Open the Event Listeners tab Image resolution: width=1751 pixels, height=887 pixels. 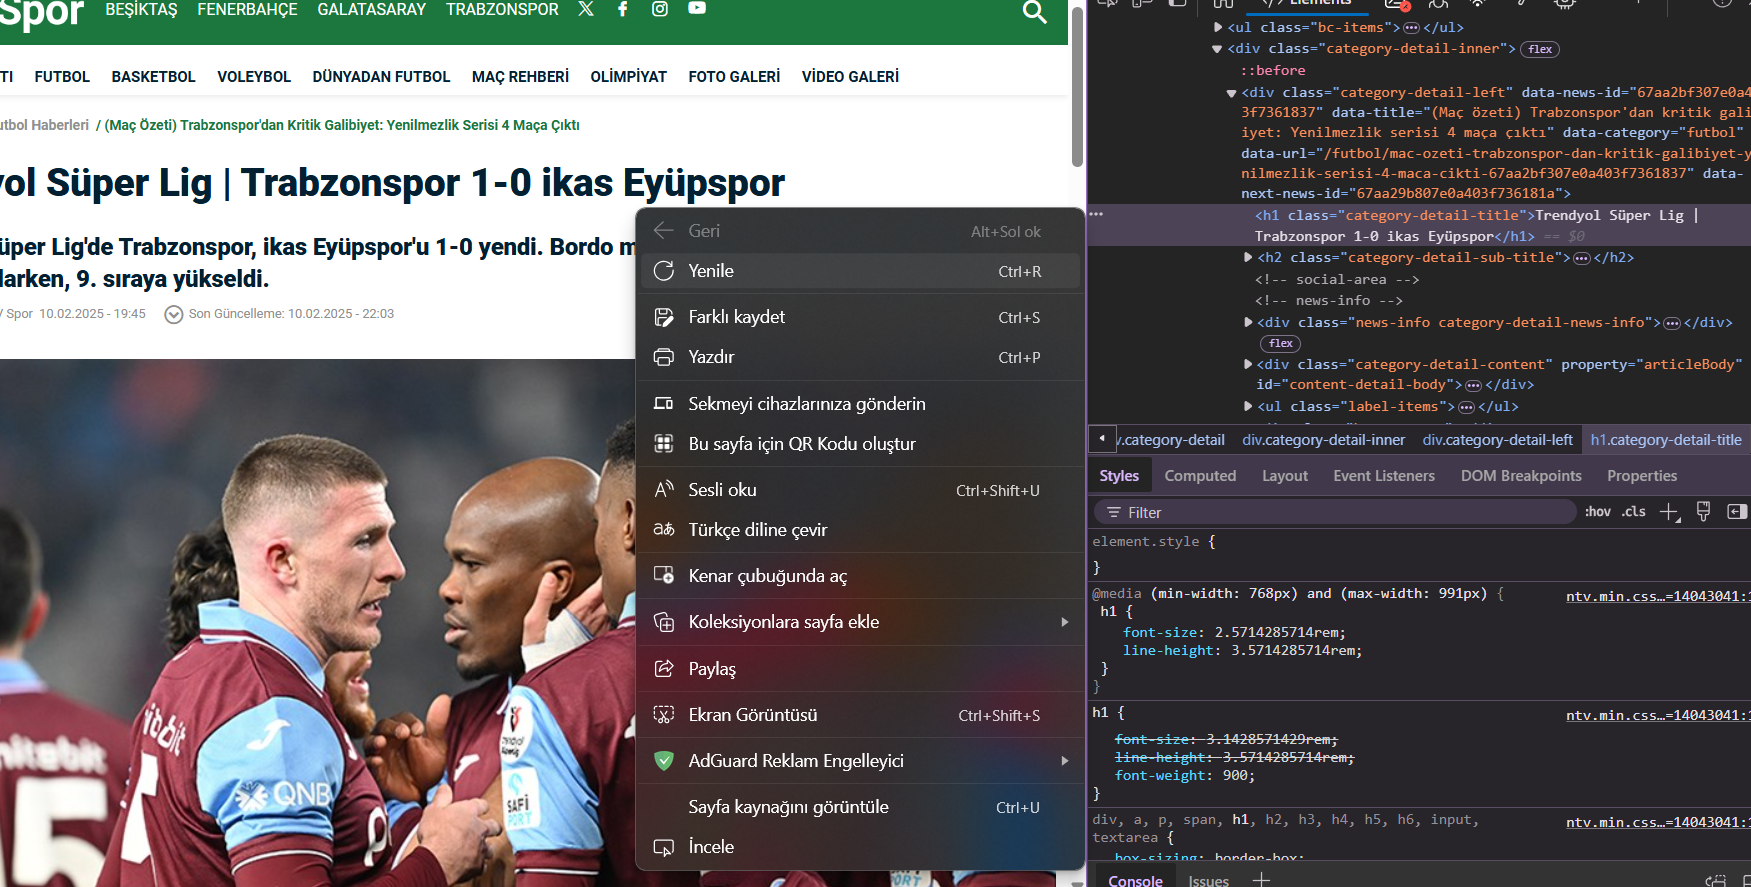[x=1384, y=476]
